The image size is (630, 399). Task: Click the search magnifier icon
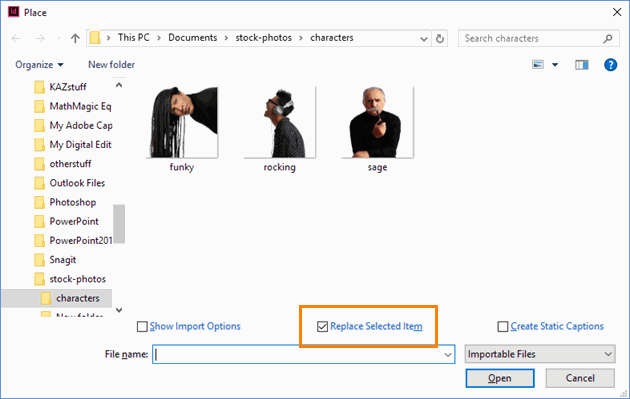pyautogui.click(x=608, y=39)
